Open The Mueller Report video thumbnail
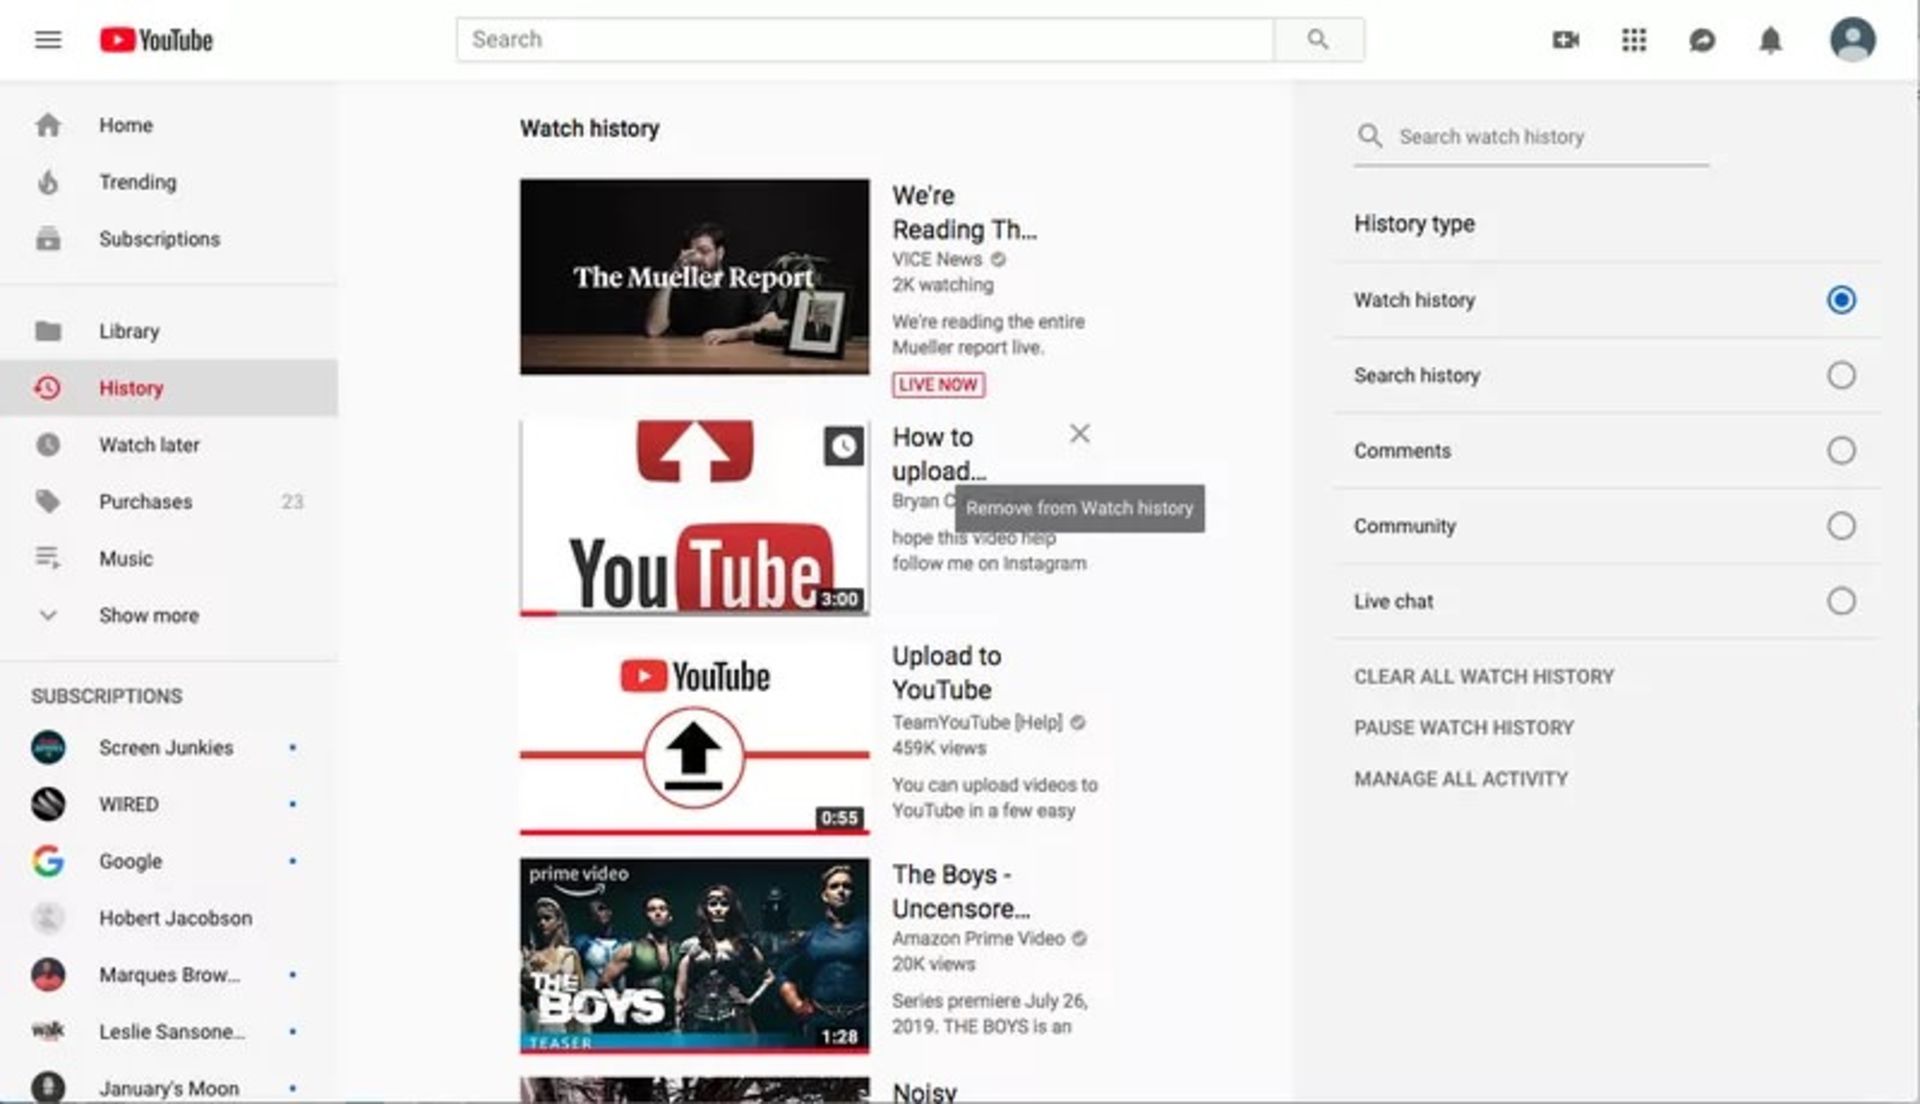 pyautogui.click(x=695, y=277)
